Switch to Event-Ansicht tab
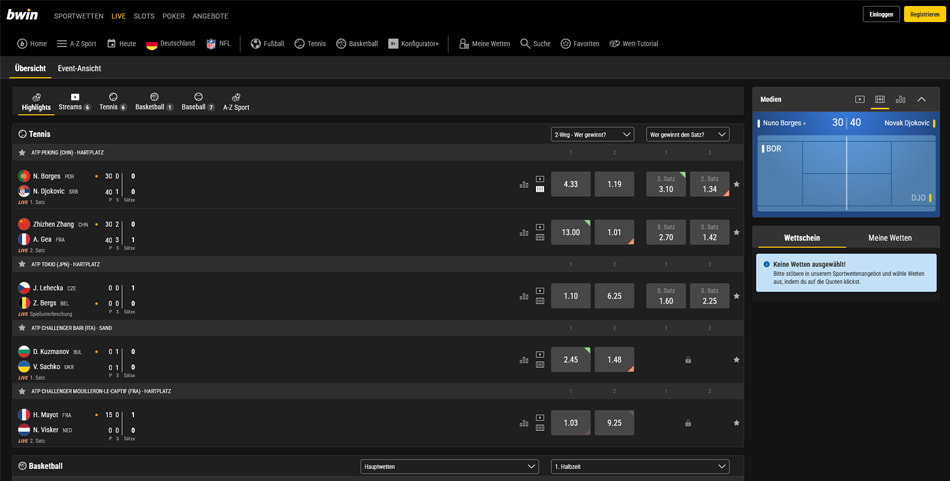Image resolution: width=950 pixels, height=481 pixels. tap(79, 68)
